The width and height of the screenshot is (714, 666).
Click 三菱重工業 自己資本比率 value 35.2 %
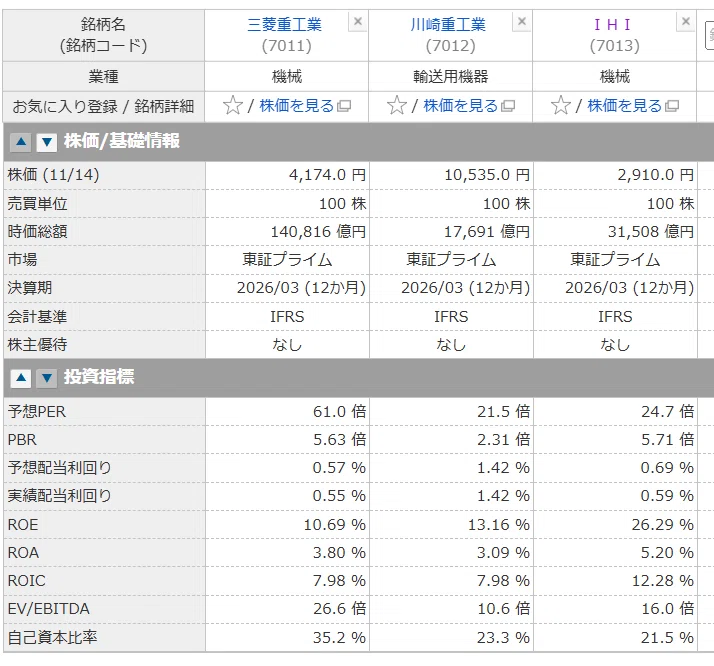(339, 637)
